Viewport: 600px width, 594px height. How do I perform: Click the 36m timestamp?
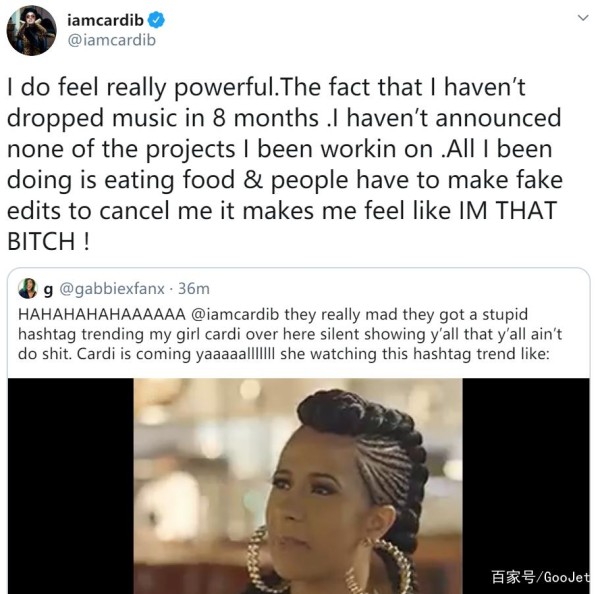[194, 289]
